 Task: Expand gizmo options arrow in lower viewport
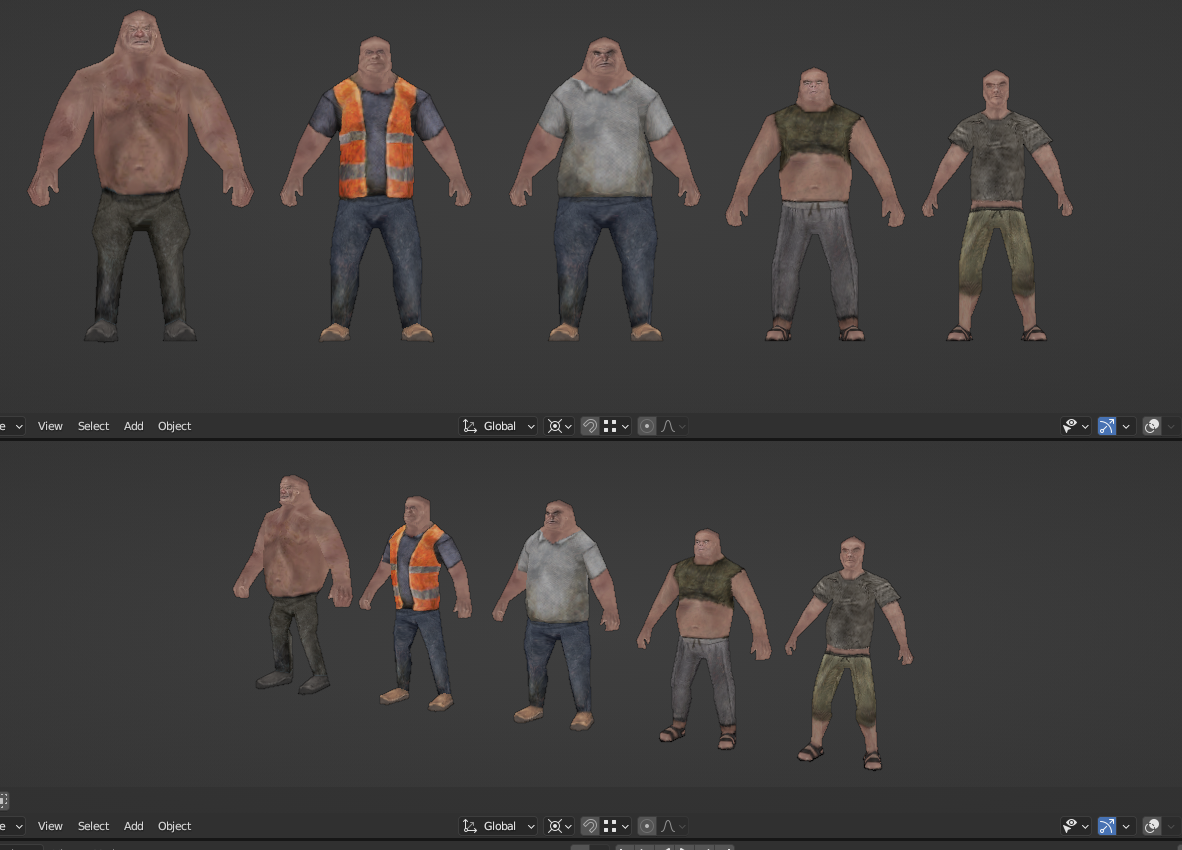click(1126, 826)
